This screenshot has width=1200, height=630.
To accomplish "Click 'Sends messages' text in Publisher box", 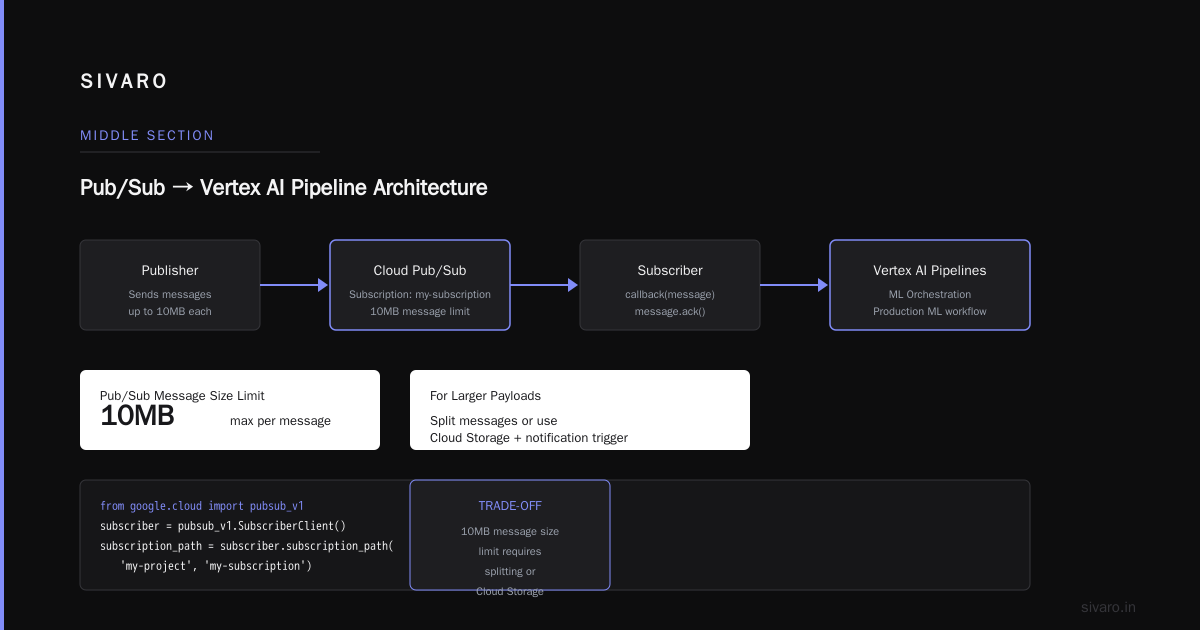I will (x=170, y=294).
